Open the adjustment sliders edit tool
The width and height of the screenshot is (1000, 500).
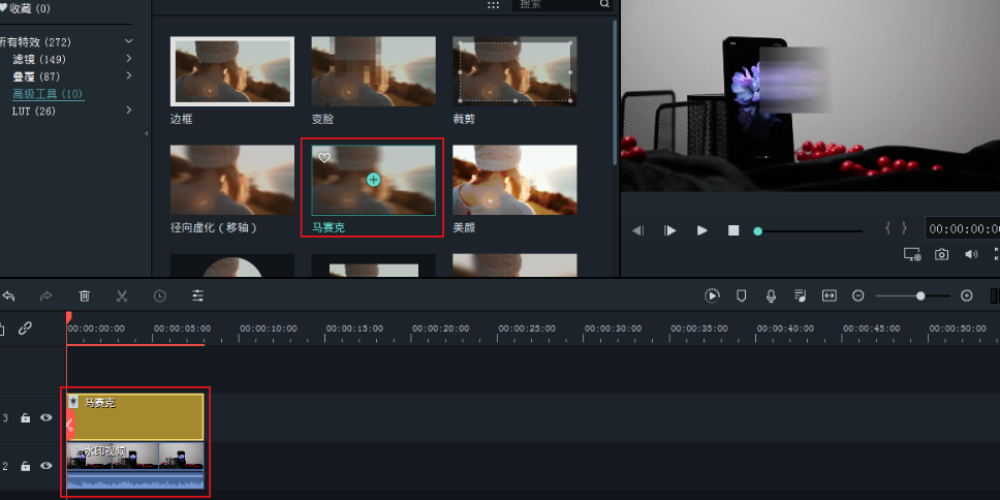[198, 296]
